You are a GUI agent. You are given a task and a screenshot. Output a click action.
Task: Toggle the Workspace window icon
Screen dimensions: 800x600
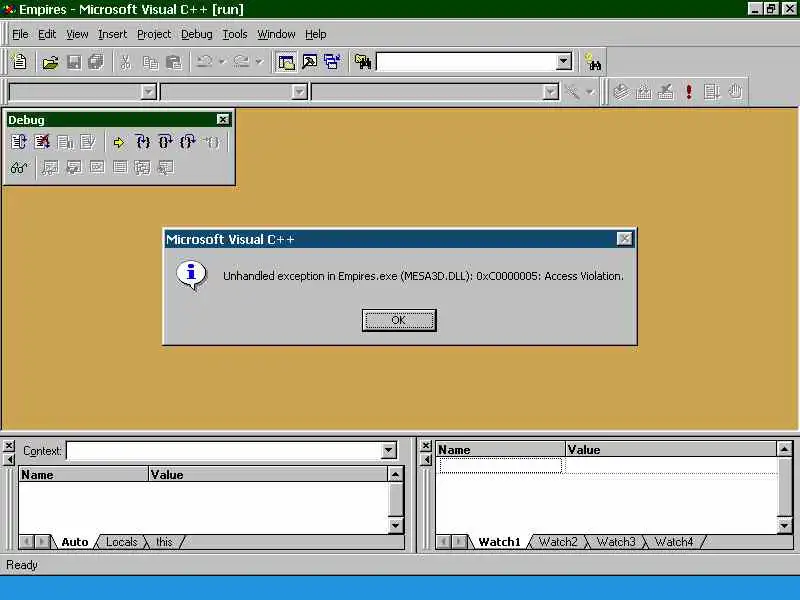click(x=286, y=62)
